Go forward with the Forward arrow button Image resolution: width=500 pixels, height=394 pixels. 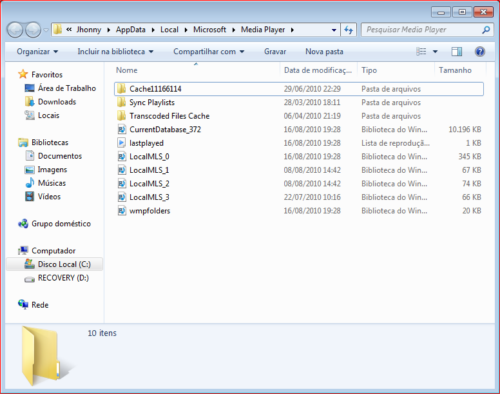(33, 30)
